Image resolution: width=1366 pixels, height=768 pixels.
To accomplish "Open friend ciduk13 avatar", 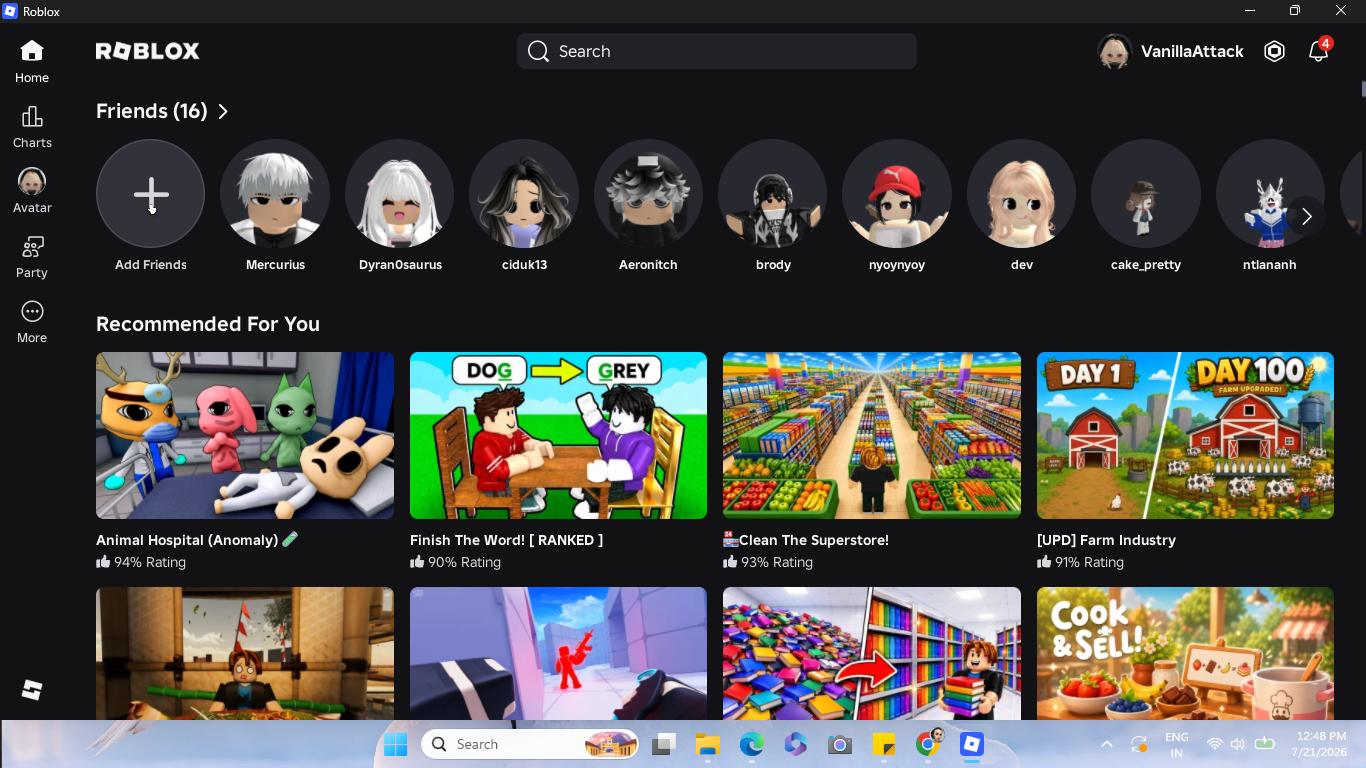I will (524, 193).
